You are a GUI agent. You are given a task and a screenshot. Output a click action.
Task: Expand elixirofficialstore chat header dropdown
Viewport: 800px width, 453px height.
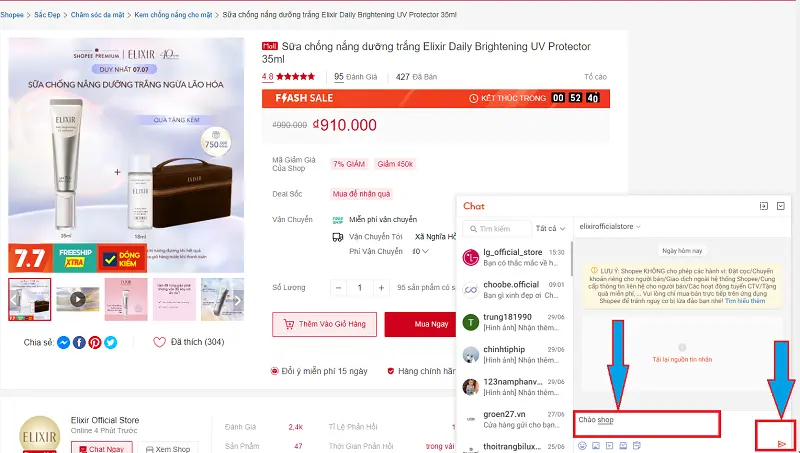pos(610,226)
